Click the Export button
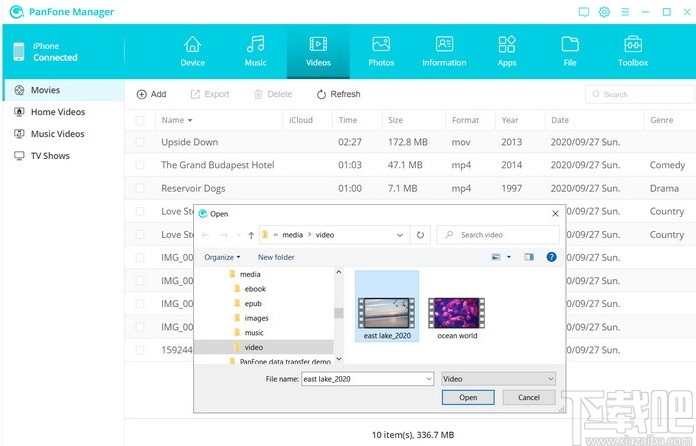Screen dimensions: 696x446 210,94
